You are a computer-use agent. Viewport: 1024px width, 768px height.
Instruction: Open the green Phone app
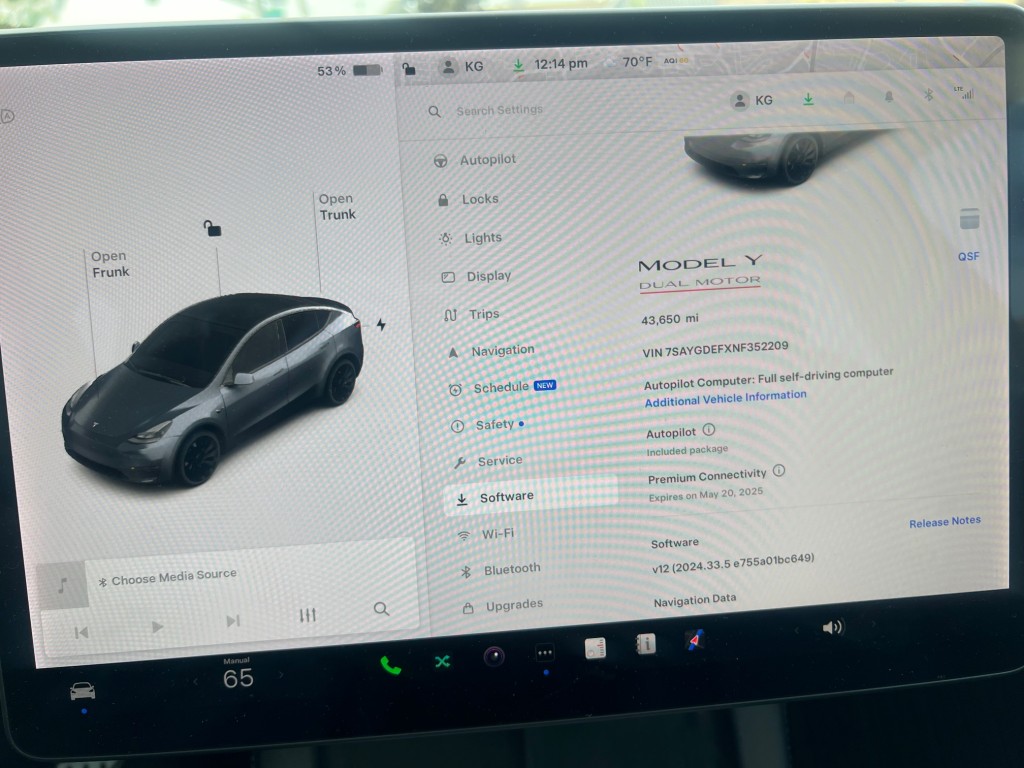(391, 665)
